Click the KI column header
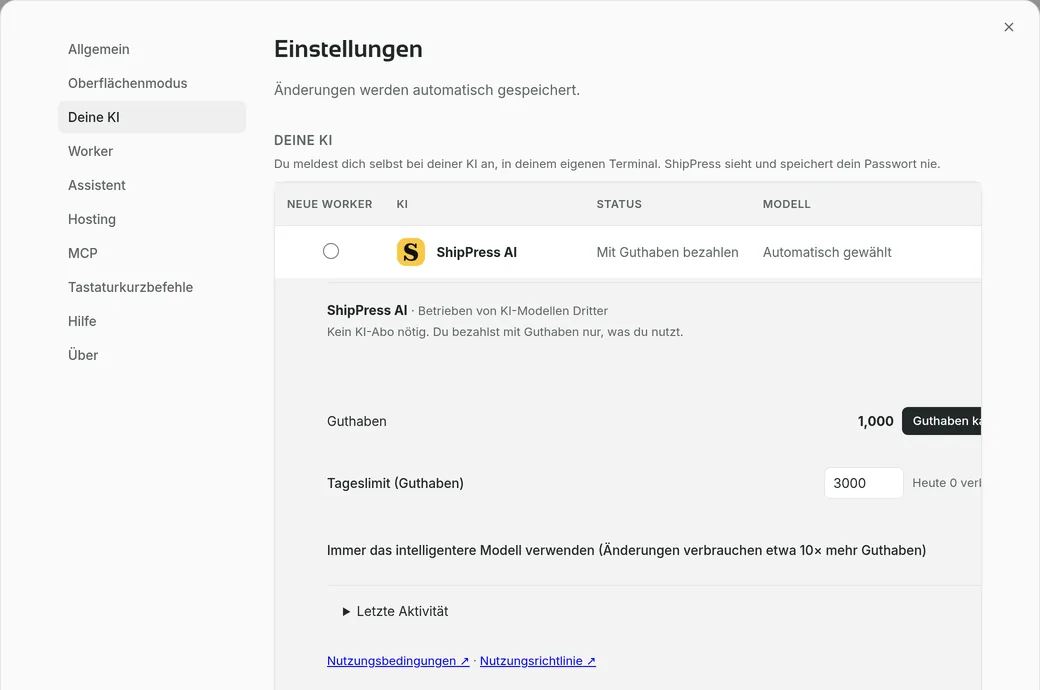 pos(402,204)
